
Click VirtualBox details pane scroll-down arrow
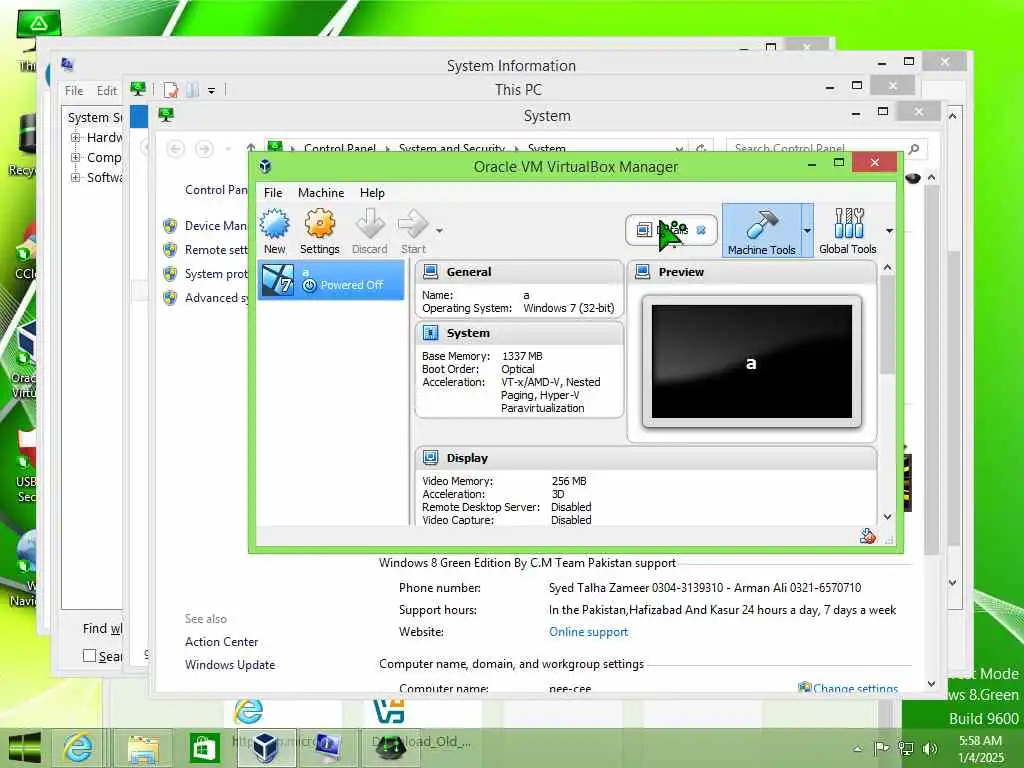[x=887, y=517]
